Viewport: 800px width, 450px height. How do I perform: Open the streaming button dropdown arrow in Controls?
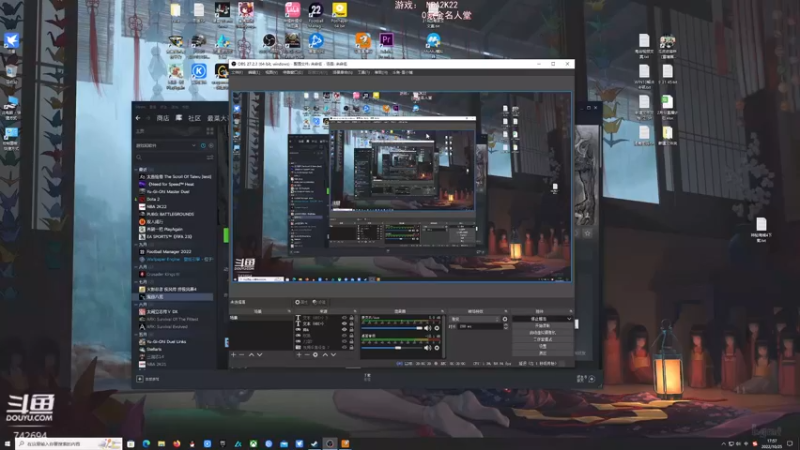[x=569, y=319]
